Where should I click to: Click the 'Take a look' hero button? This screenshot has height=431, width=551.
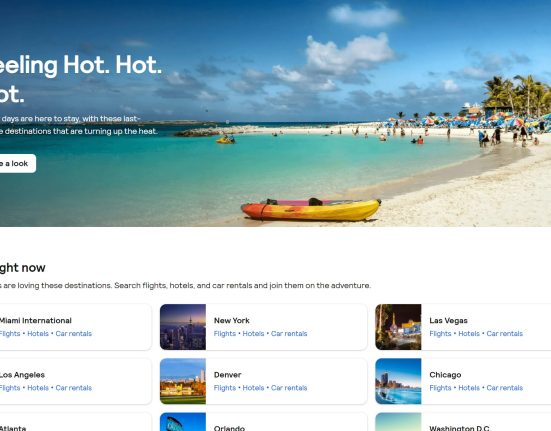coord(16,163)
